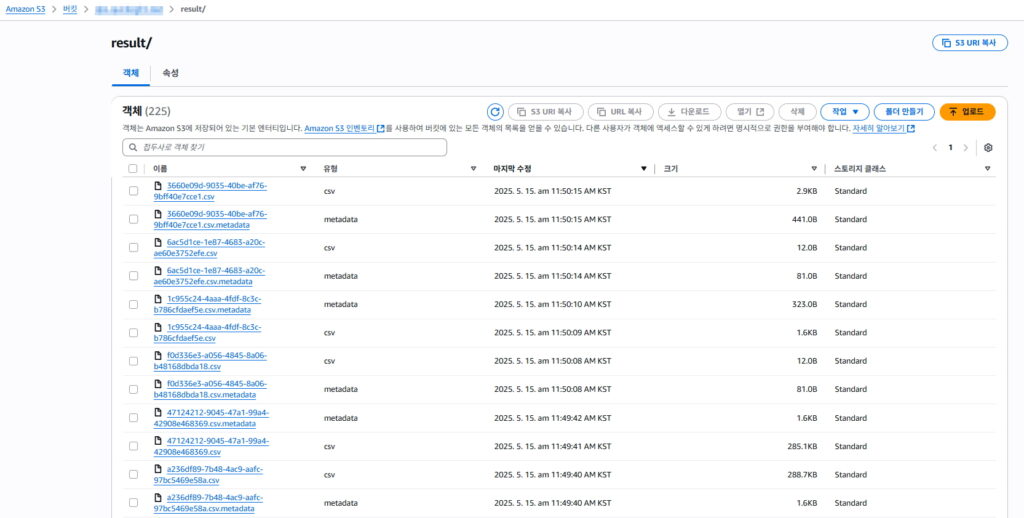Click the URL 복사 button

620,112
